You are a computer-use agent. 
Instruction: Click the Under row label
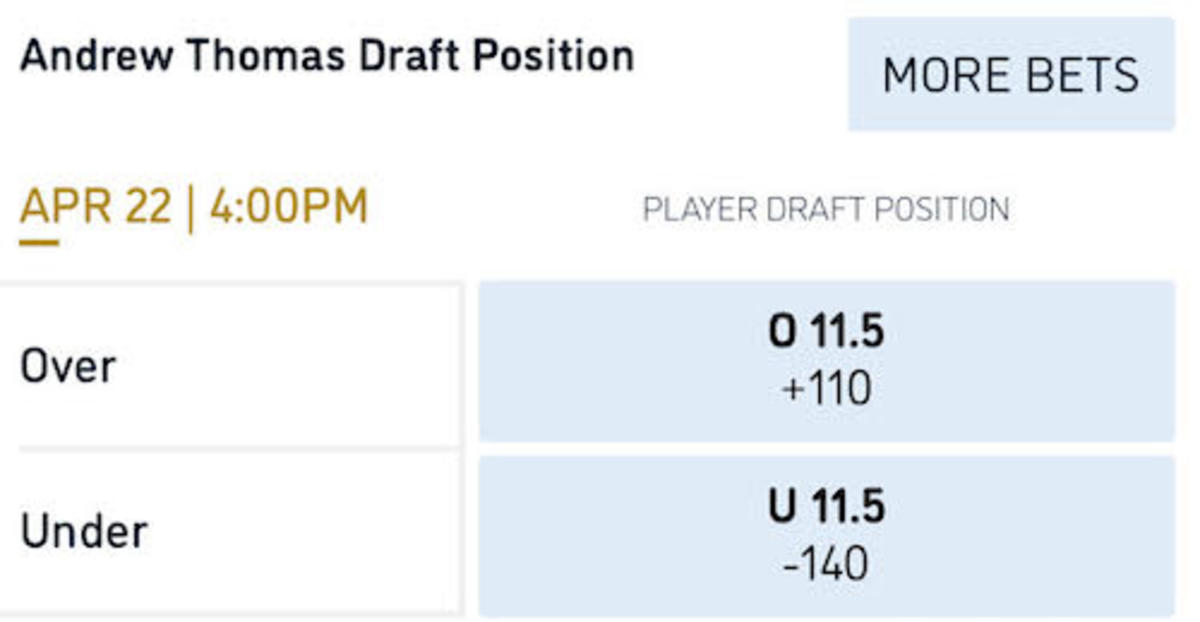point(83,532)
